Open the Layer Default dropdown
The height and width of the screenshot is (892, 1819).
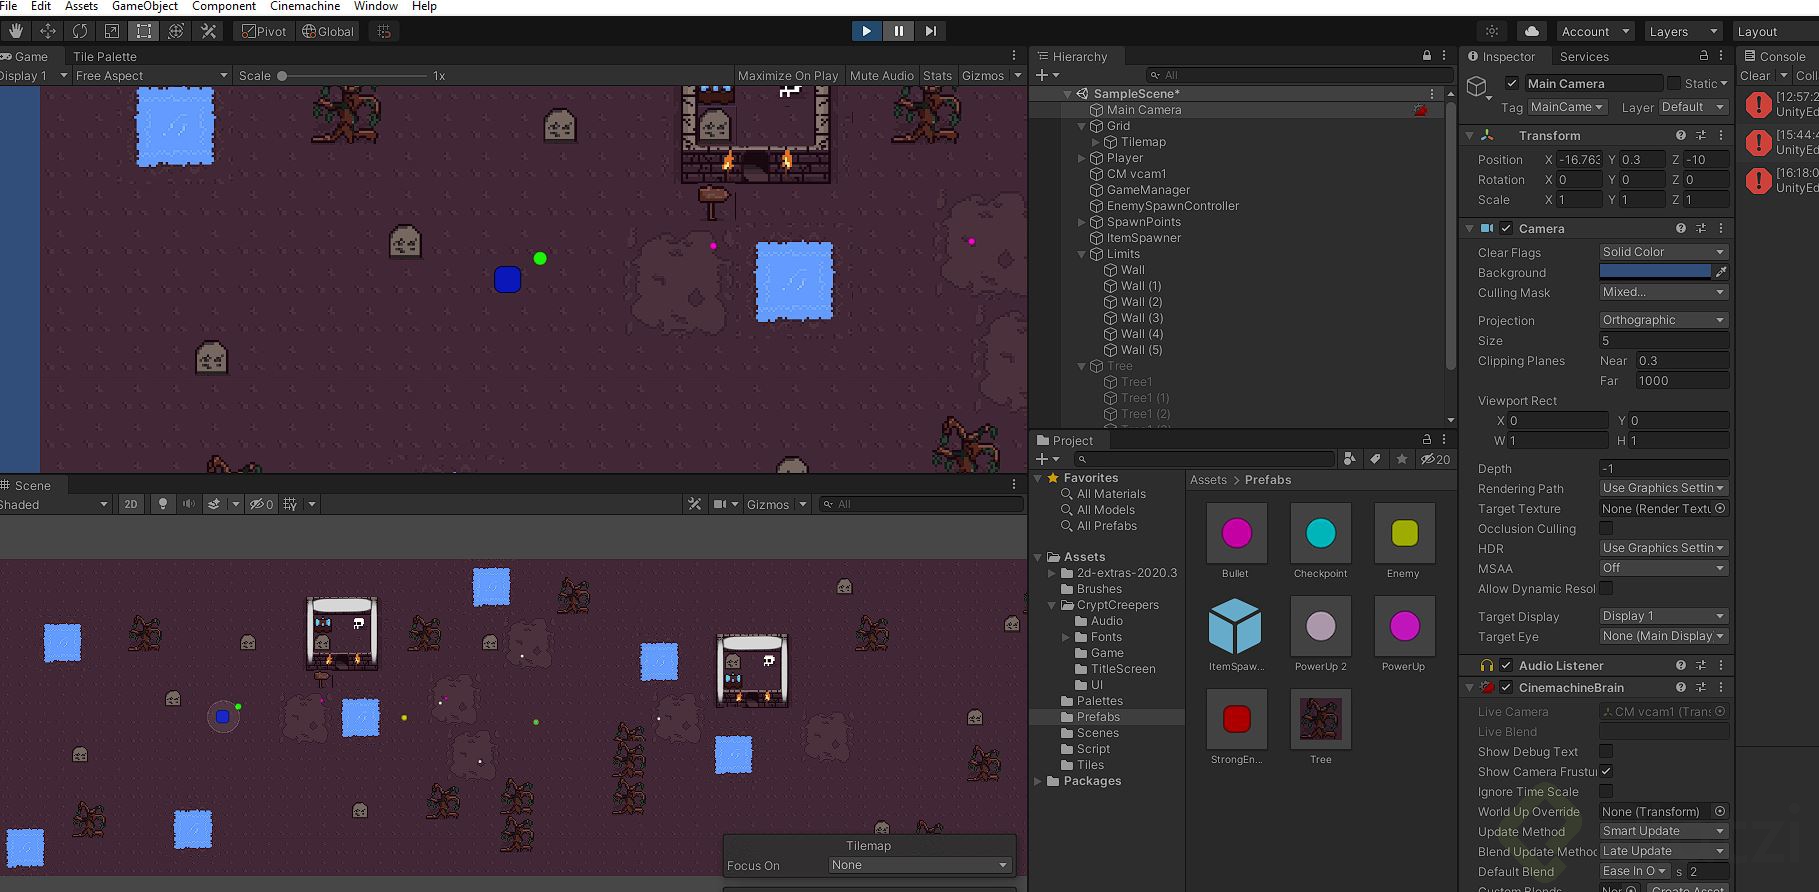(1693, 107)
